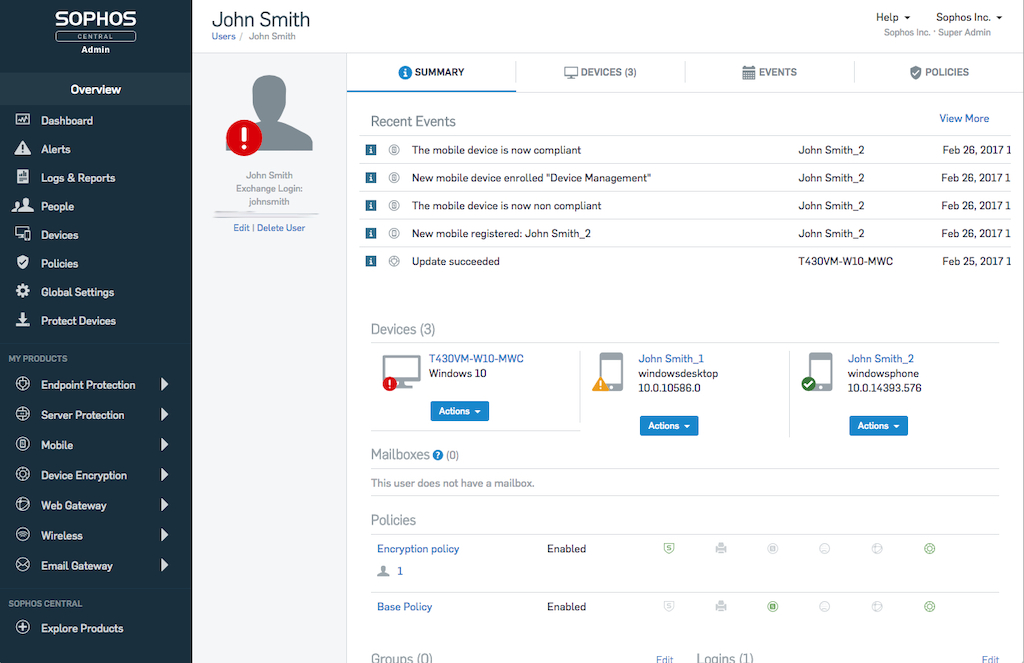
Task: Select event 'The mobile device is now compliant'
Action: 685,150
